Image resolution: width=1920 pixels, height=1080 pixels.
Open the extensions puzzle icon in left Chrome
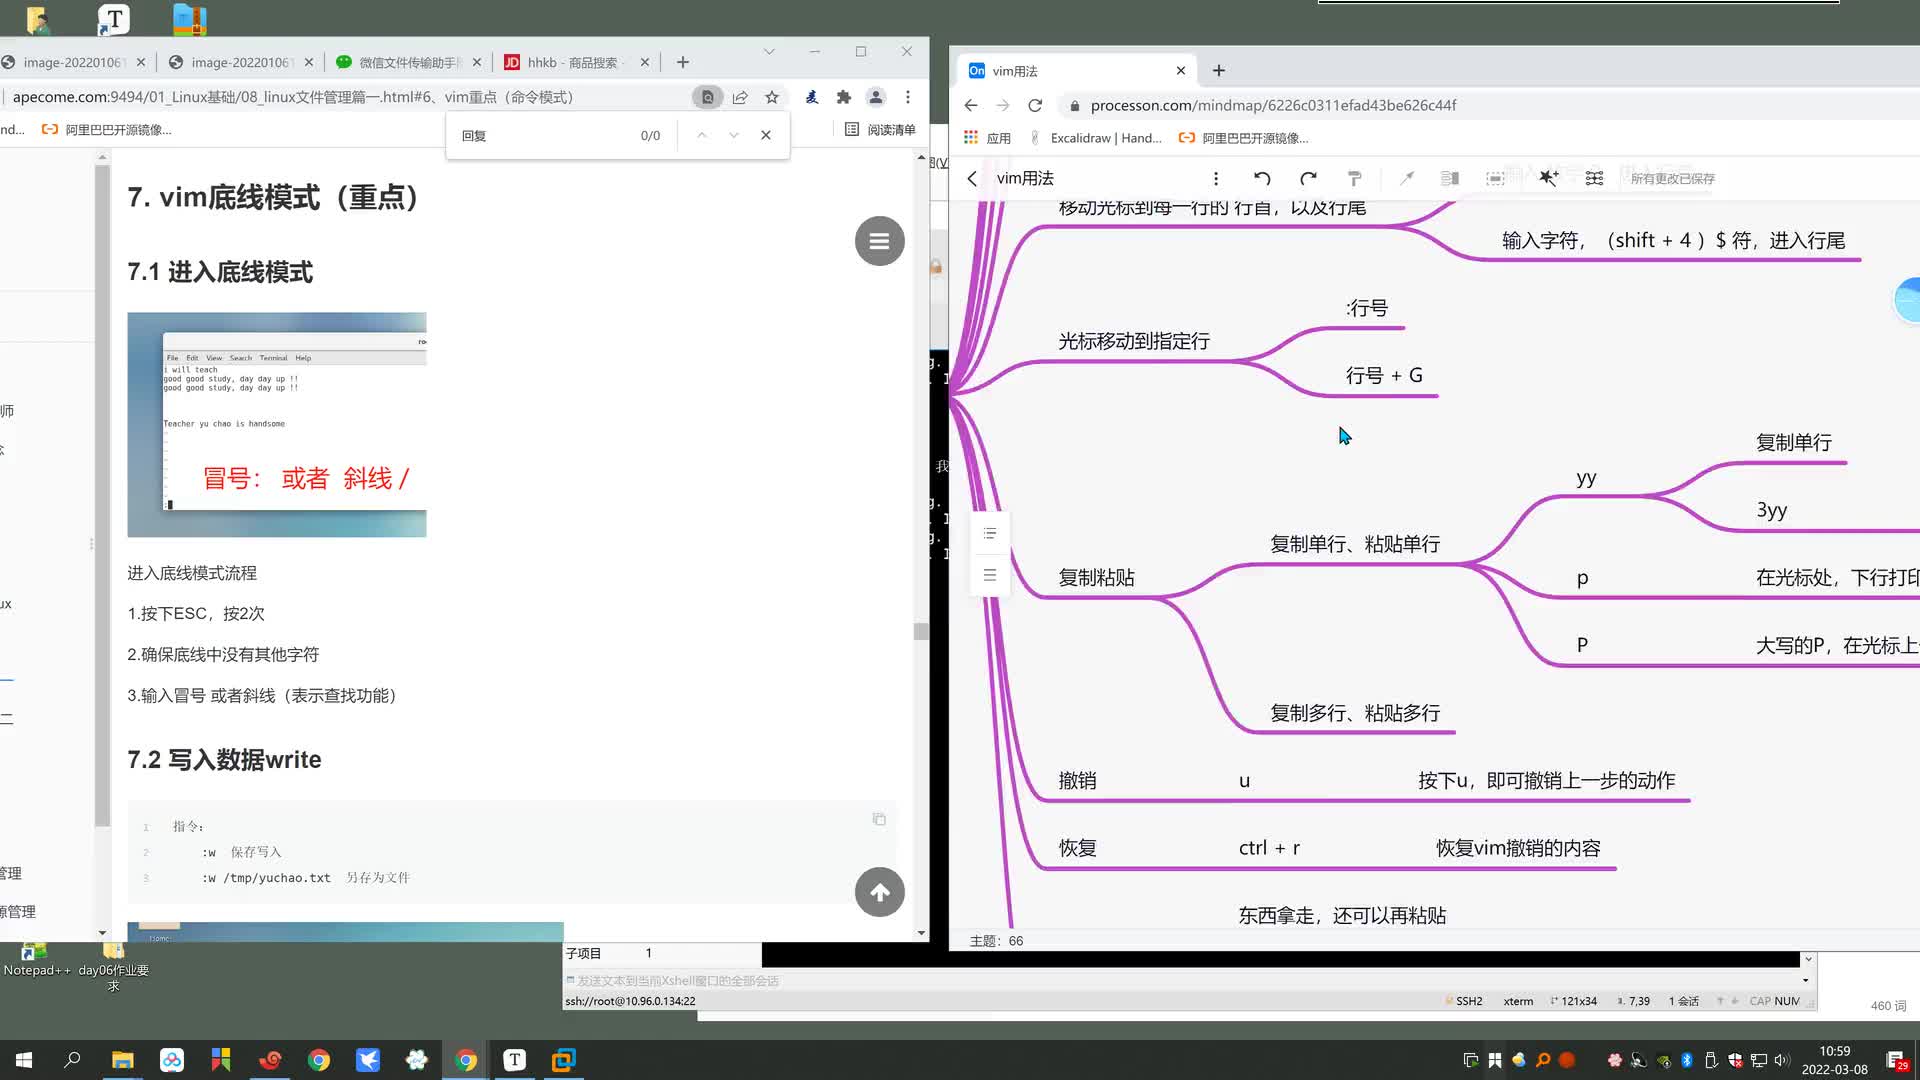844,97
